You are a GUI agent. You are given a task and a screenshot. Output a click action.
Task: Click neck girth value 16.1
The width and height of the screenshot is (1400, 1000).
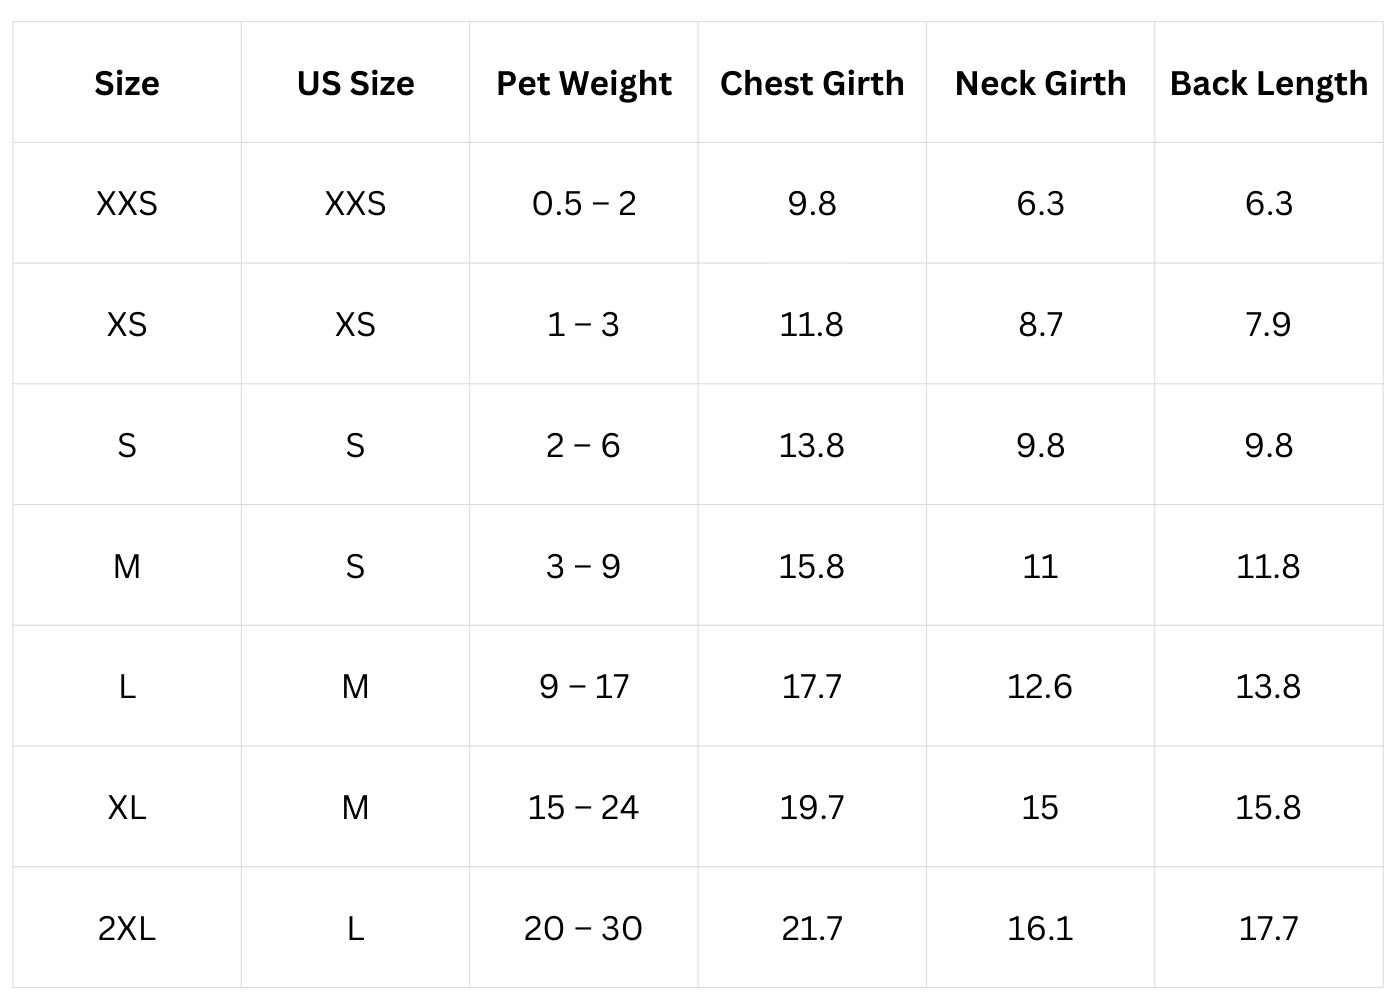[1040, 929]
